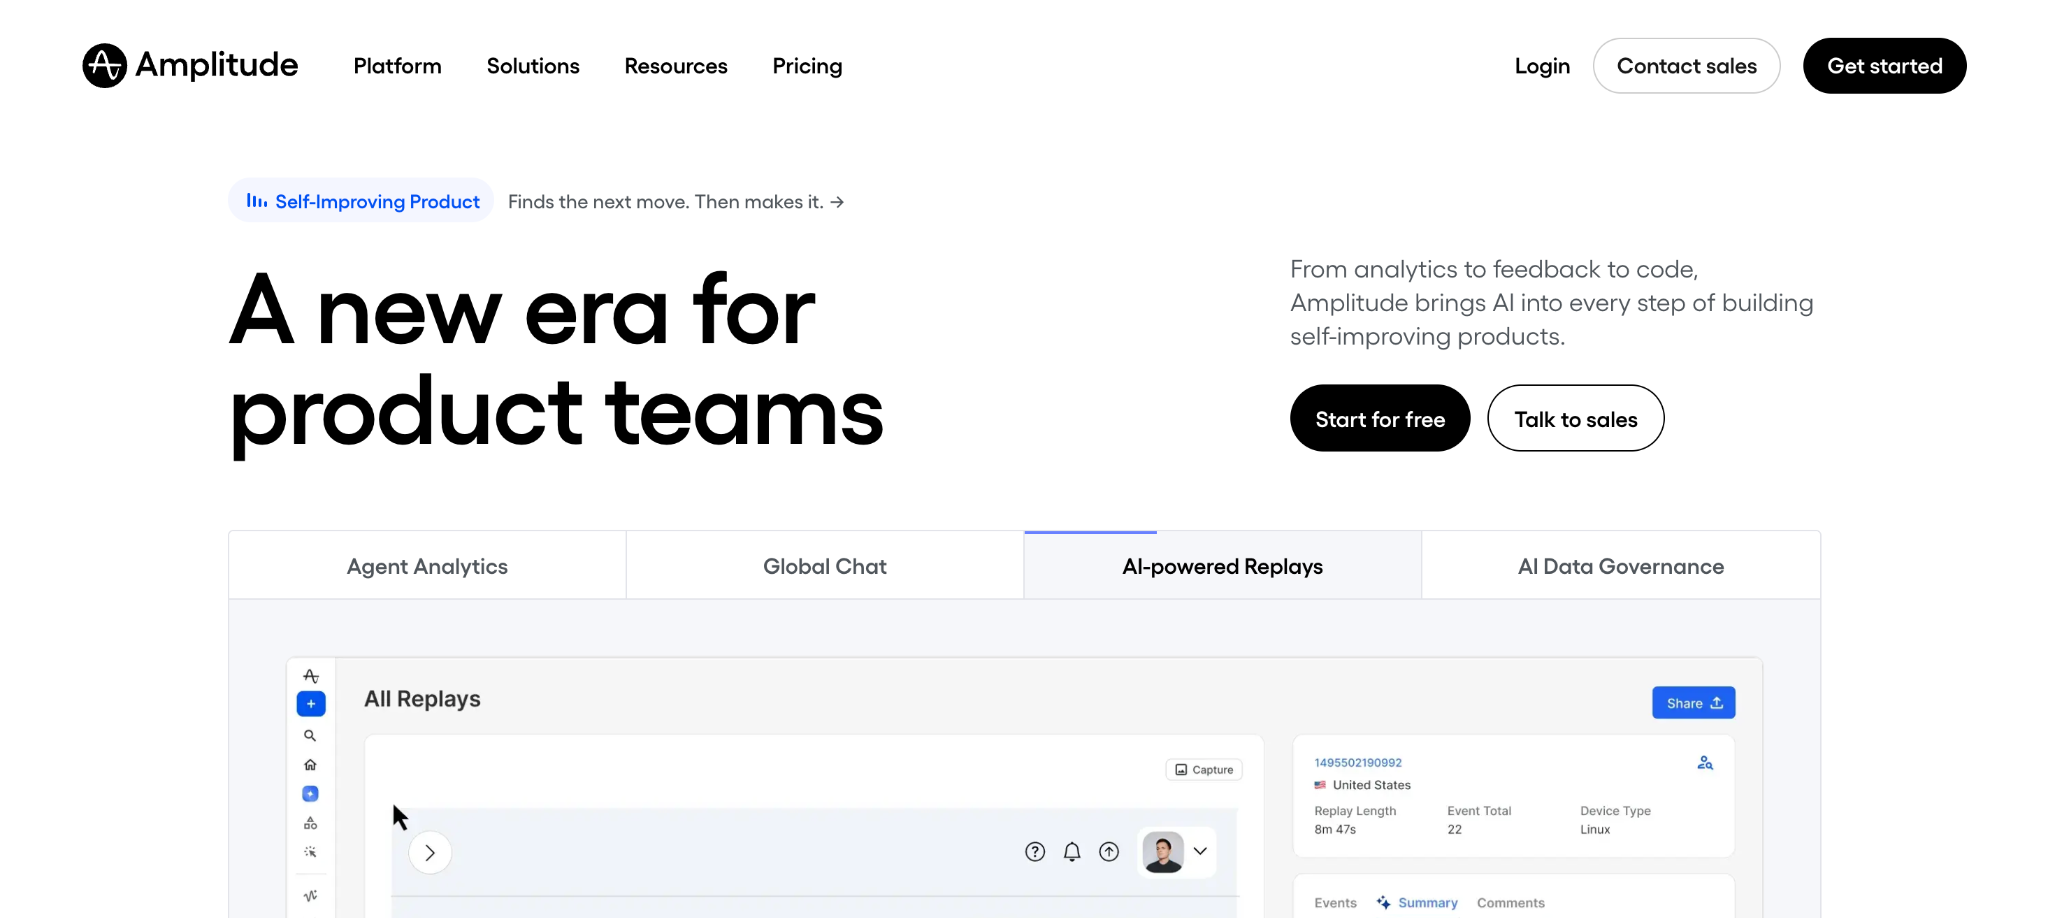Click the round right-chevron button in replay

(430, 853)
